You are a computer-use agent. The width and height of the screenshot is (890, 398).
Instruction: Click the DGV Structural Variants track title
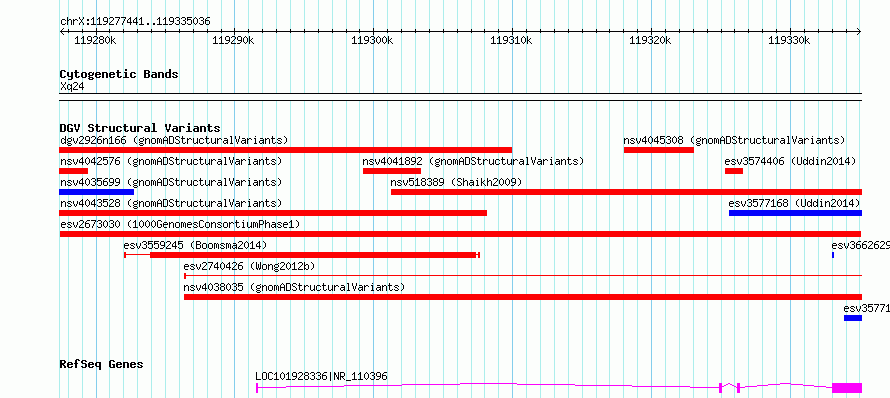[x=140, y=128]
